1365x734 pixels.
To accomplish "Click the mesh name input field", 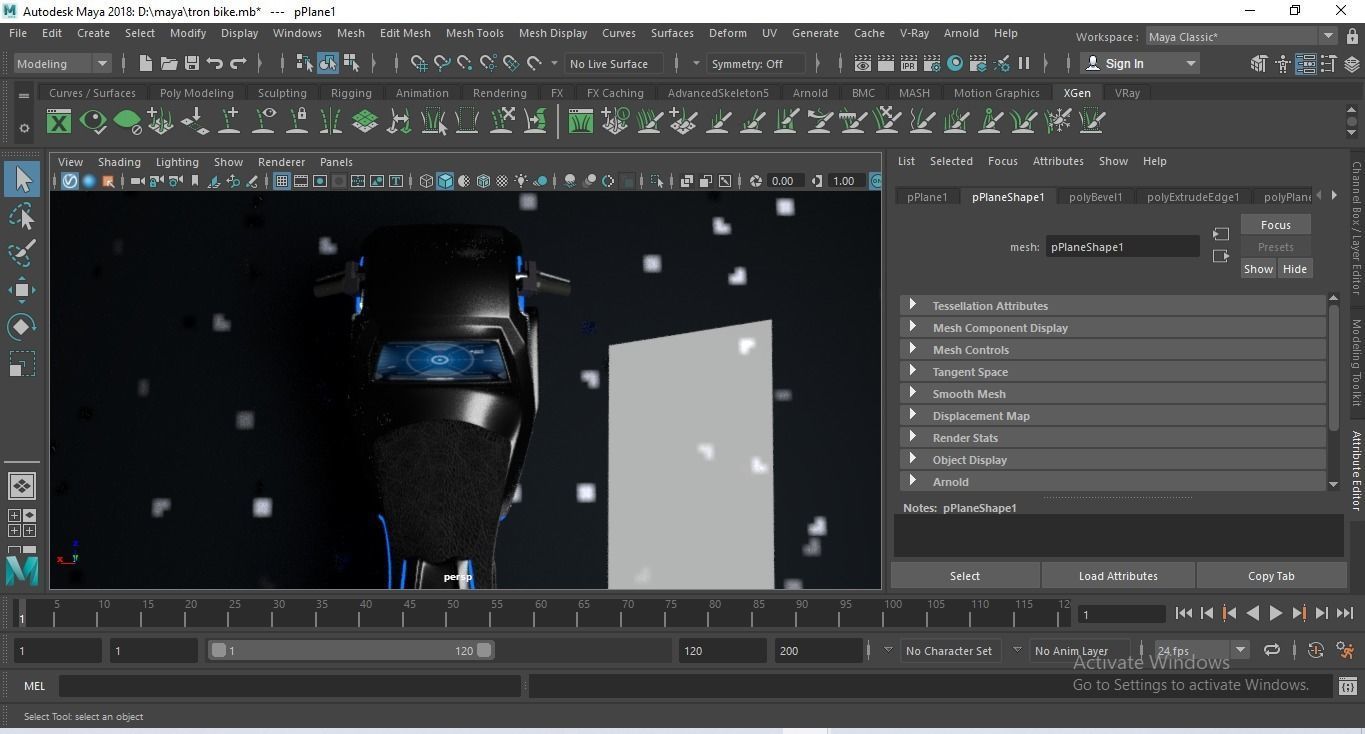I will pos(1121,247).
